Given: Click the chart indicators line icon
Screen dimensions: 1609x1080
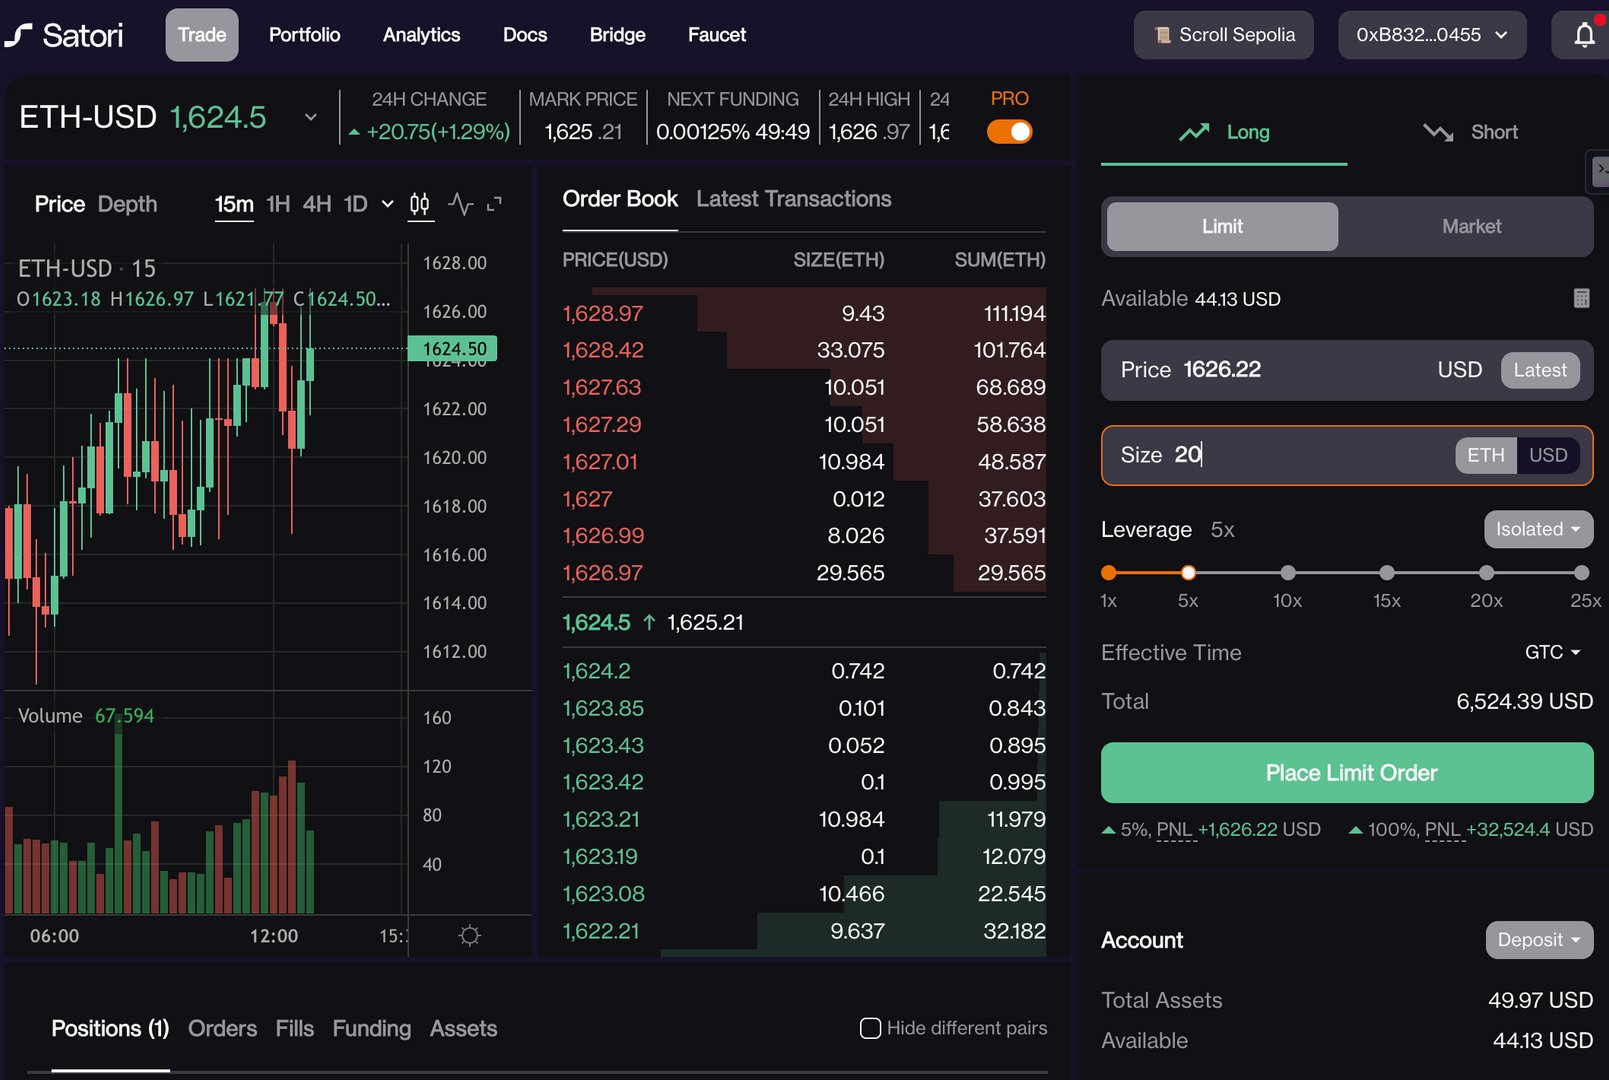Looking at the screenshot, I should pos(460,204).
